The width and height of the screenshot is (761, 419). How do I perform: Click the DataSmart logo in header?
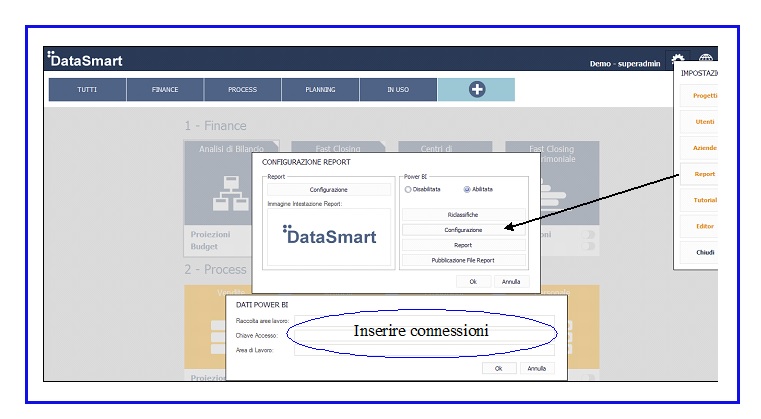click(85, 59)
